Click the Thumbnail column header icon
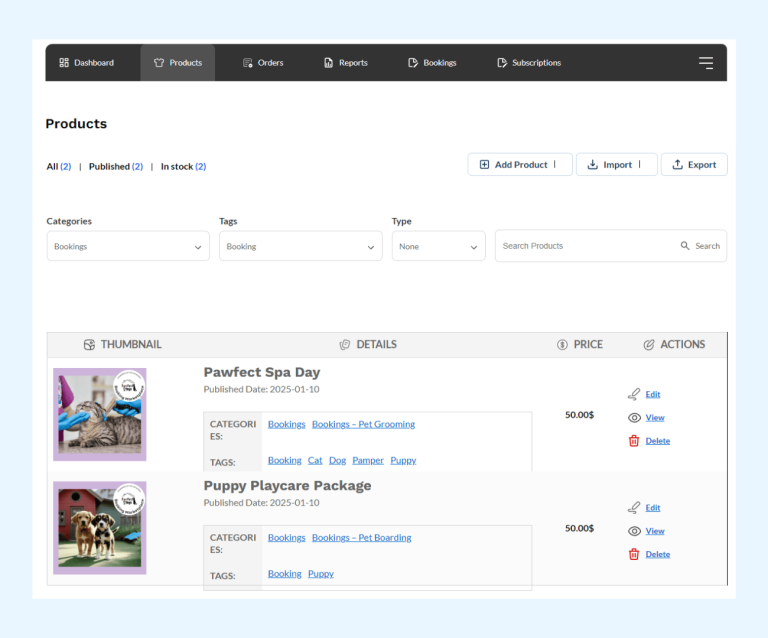 pyautogui.click(x=89, y=345)
